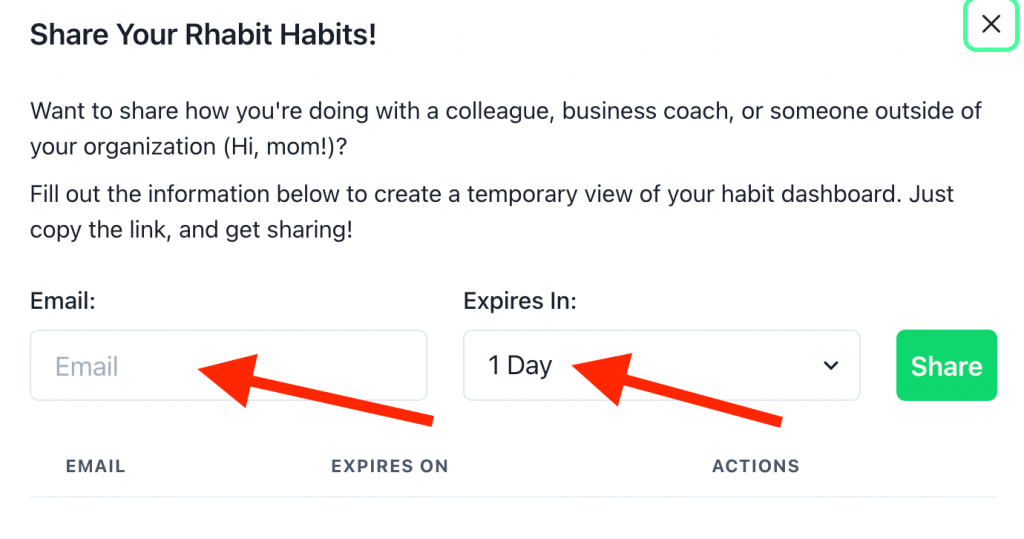Click the gray Email placeholder text
Image resolution: width=1024 pixels, height=539 pixels.
[x=87, y=366]
